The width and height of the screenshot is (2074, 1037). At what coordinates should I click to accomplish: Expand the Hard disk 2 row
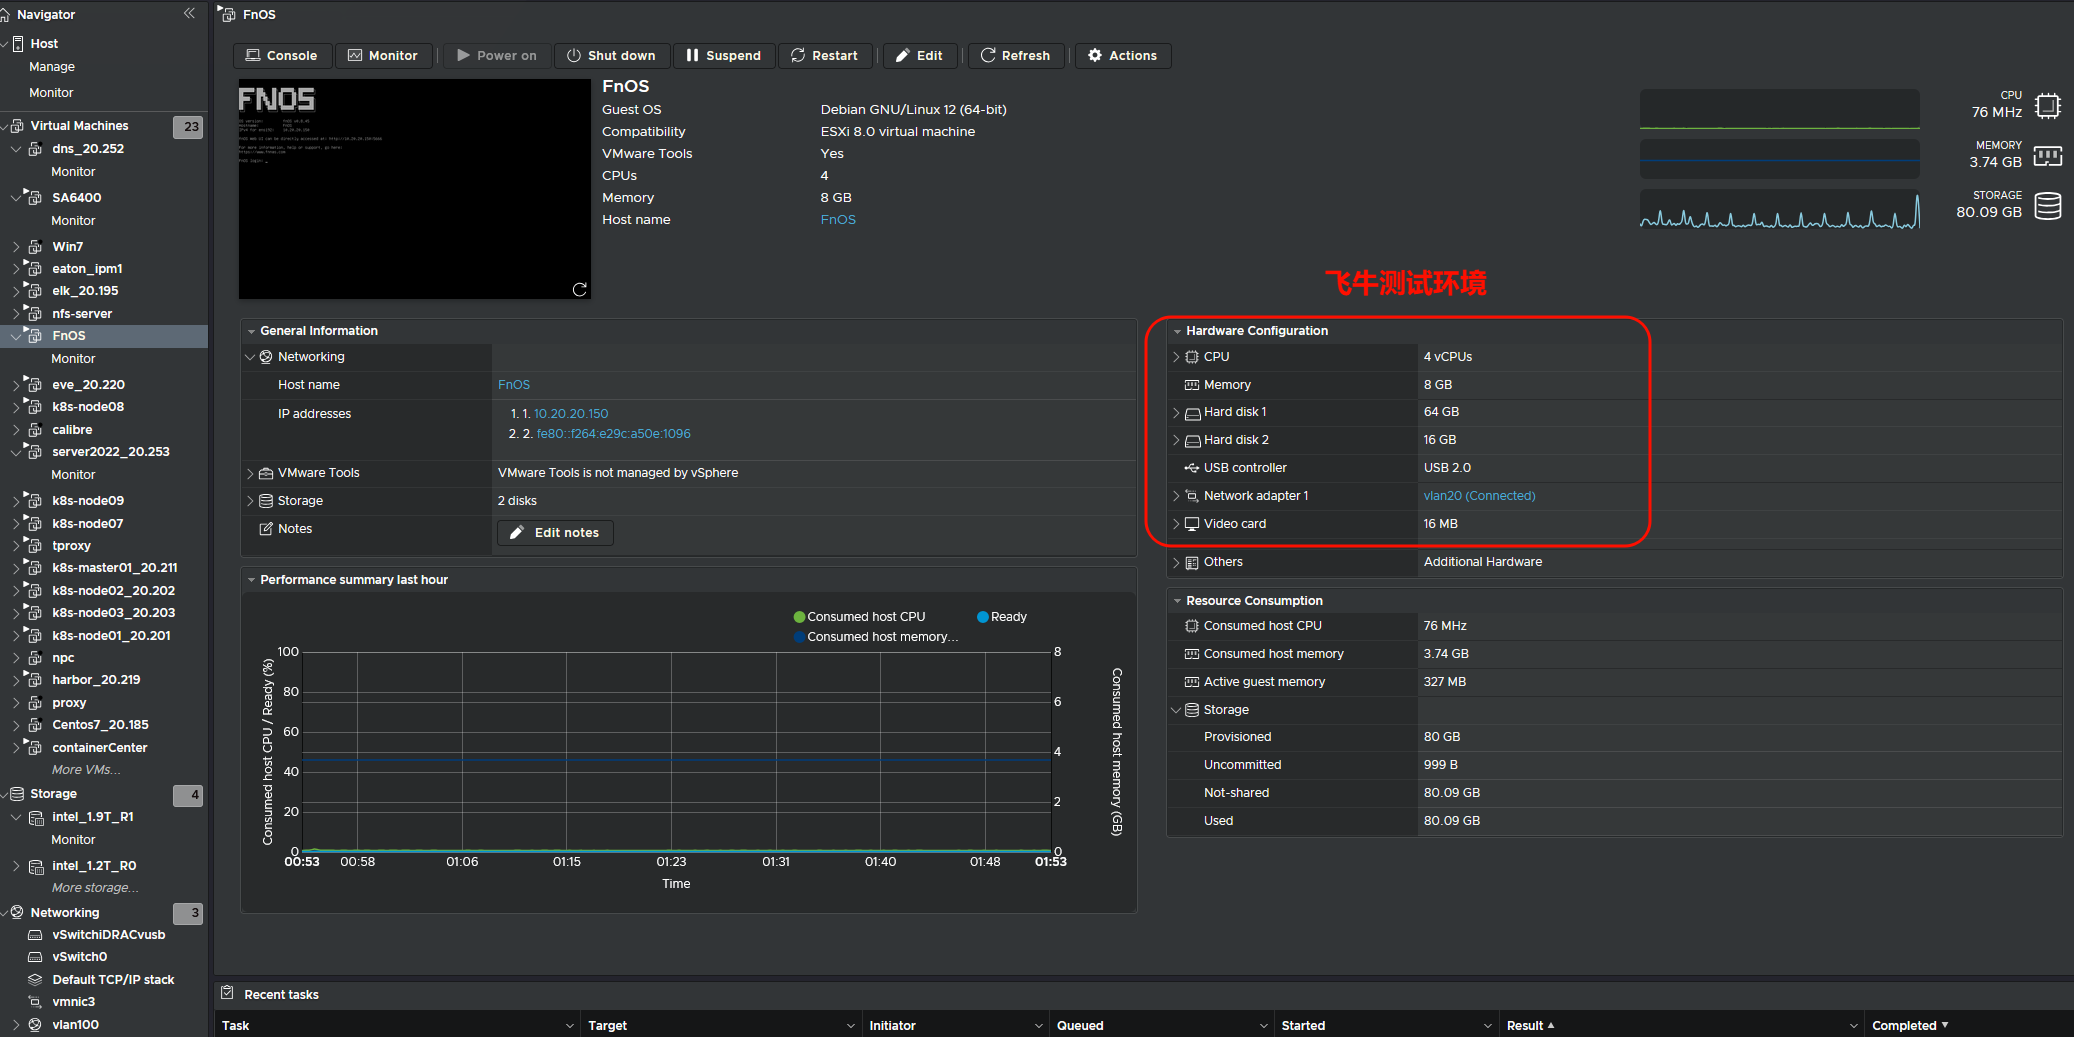[1176, 440]
